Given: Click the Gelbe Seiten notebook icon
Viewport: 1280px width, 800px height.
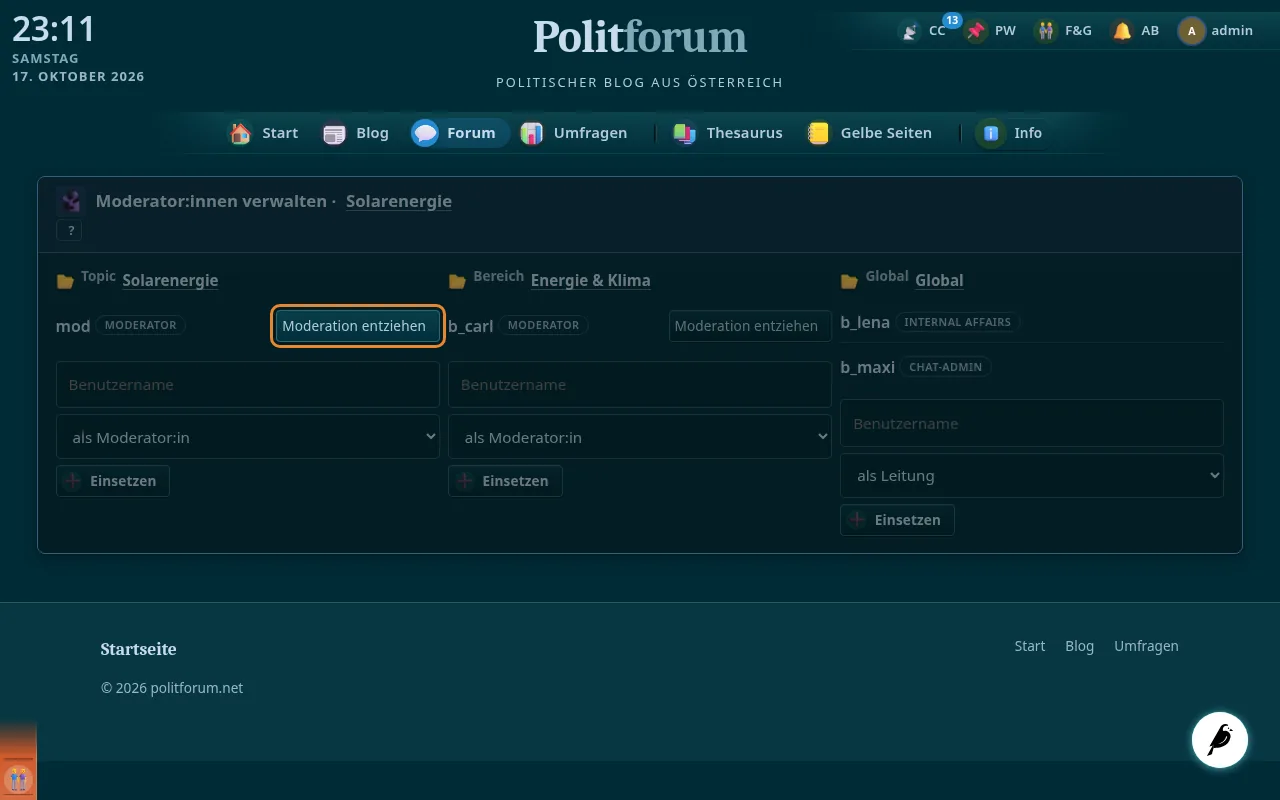Looking at the screenshot, I should click(x=819, y=133).
